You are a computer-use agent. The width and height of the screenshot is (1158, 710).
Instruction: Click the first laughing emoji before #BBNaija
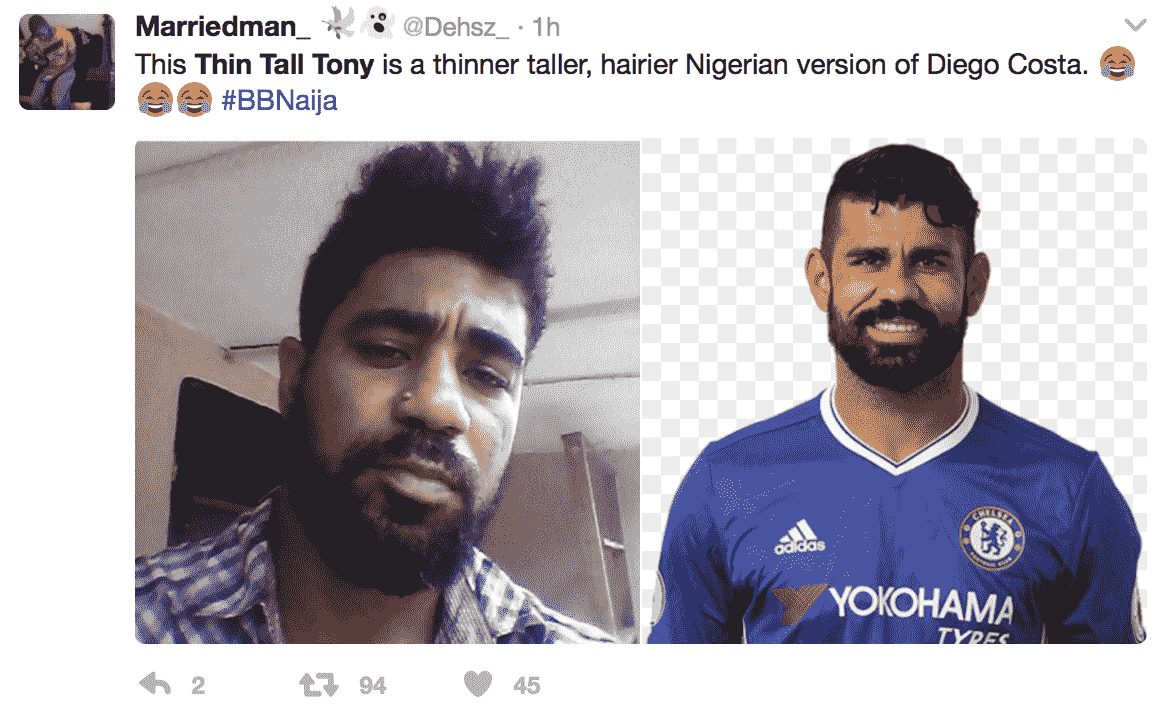click(x=154, y=101)
